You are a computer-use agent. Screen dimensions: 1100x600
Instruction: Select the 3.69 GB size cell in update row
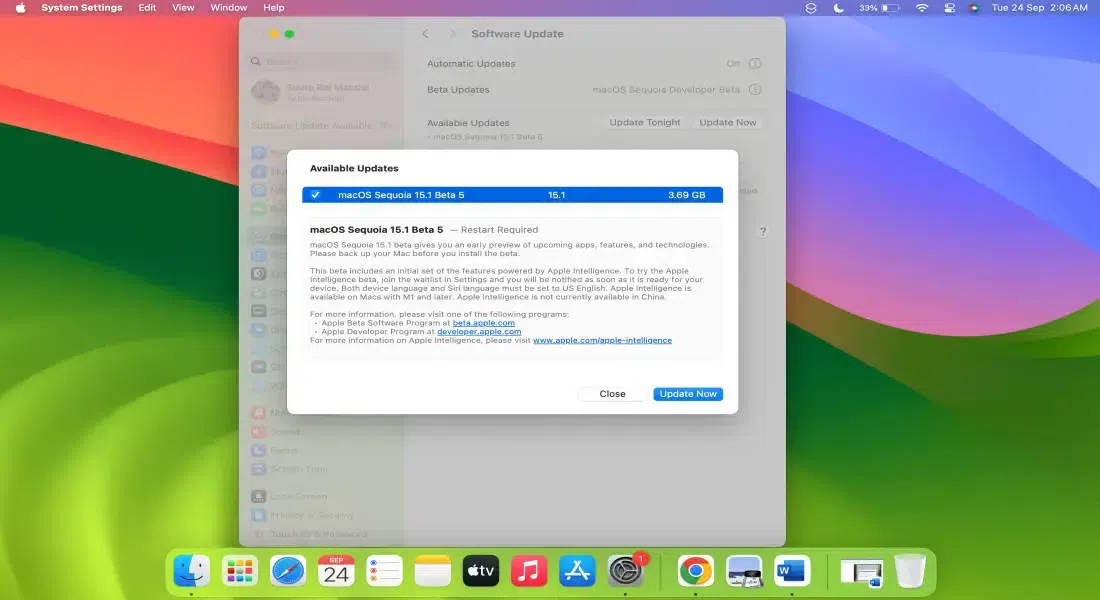click(686, 194)
